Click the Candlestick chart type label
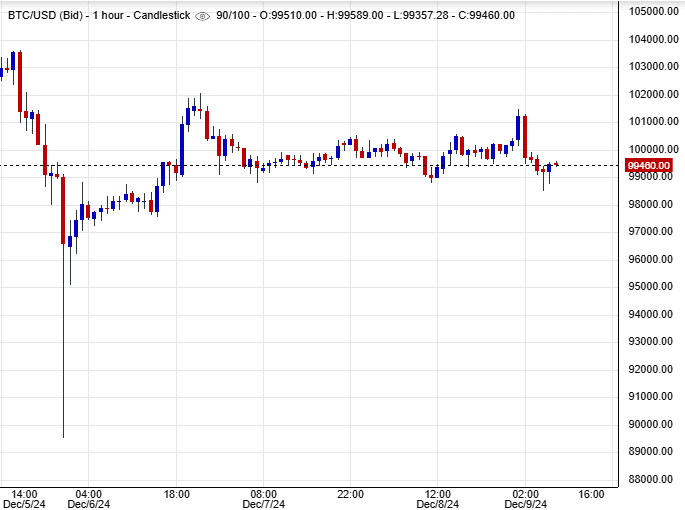685x510 pixels. coord(162,15)
